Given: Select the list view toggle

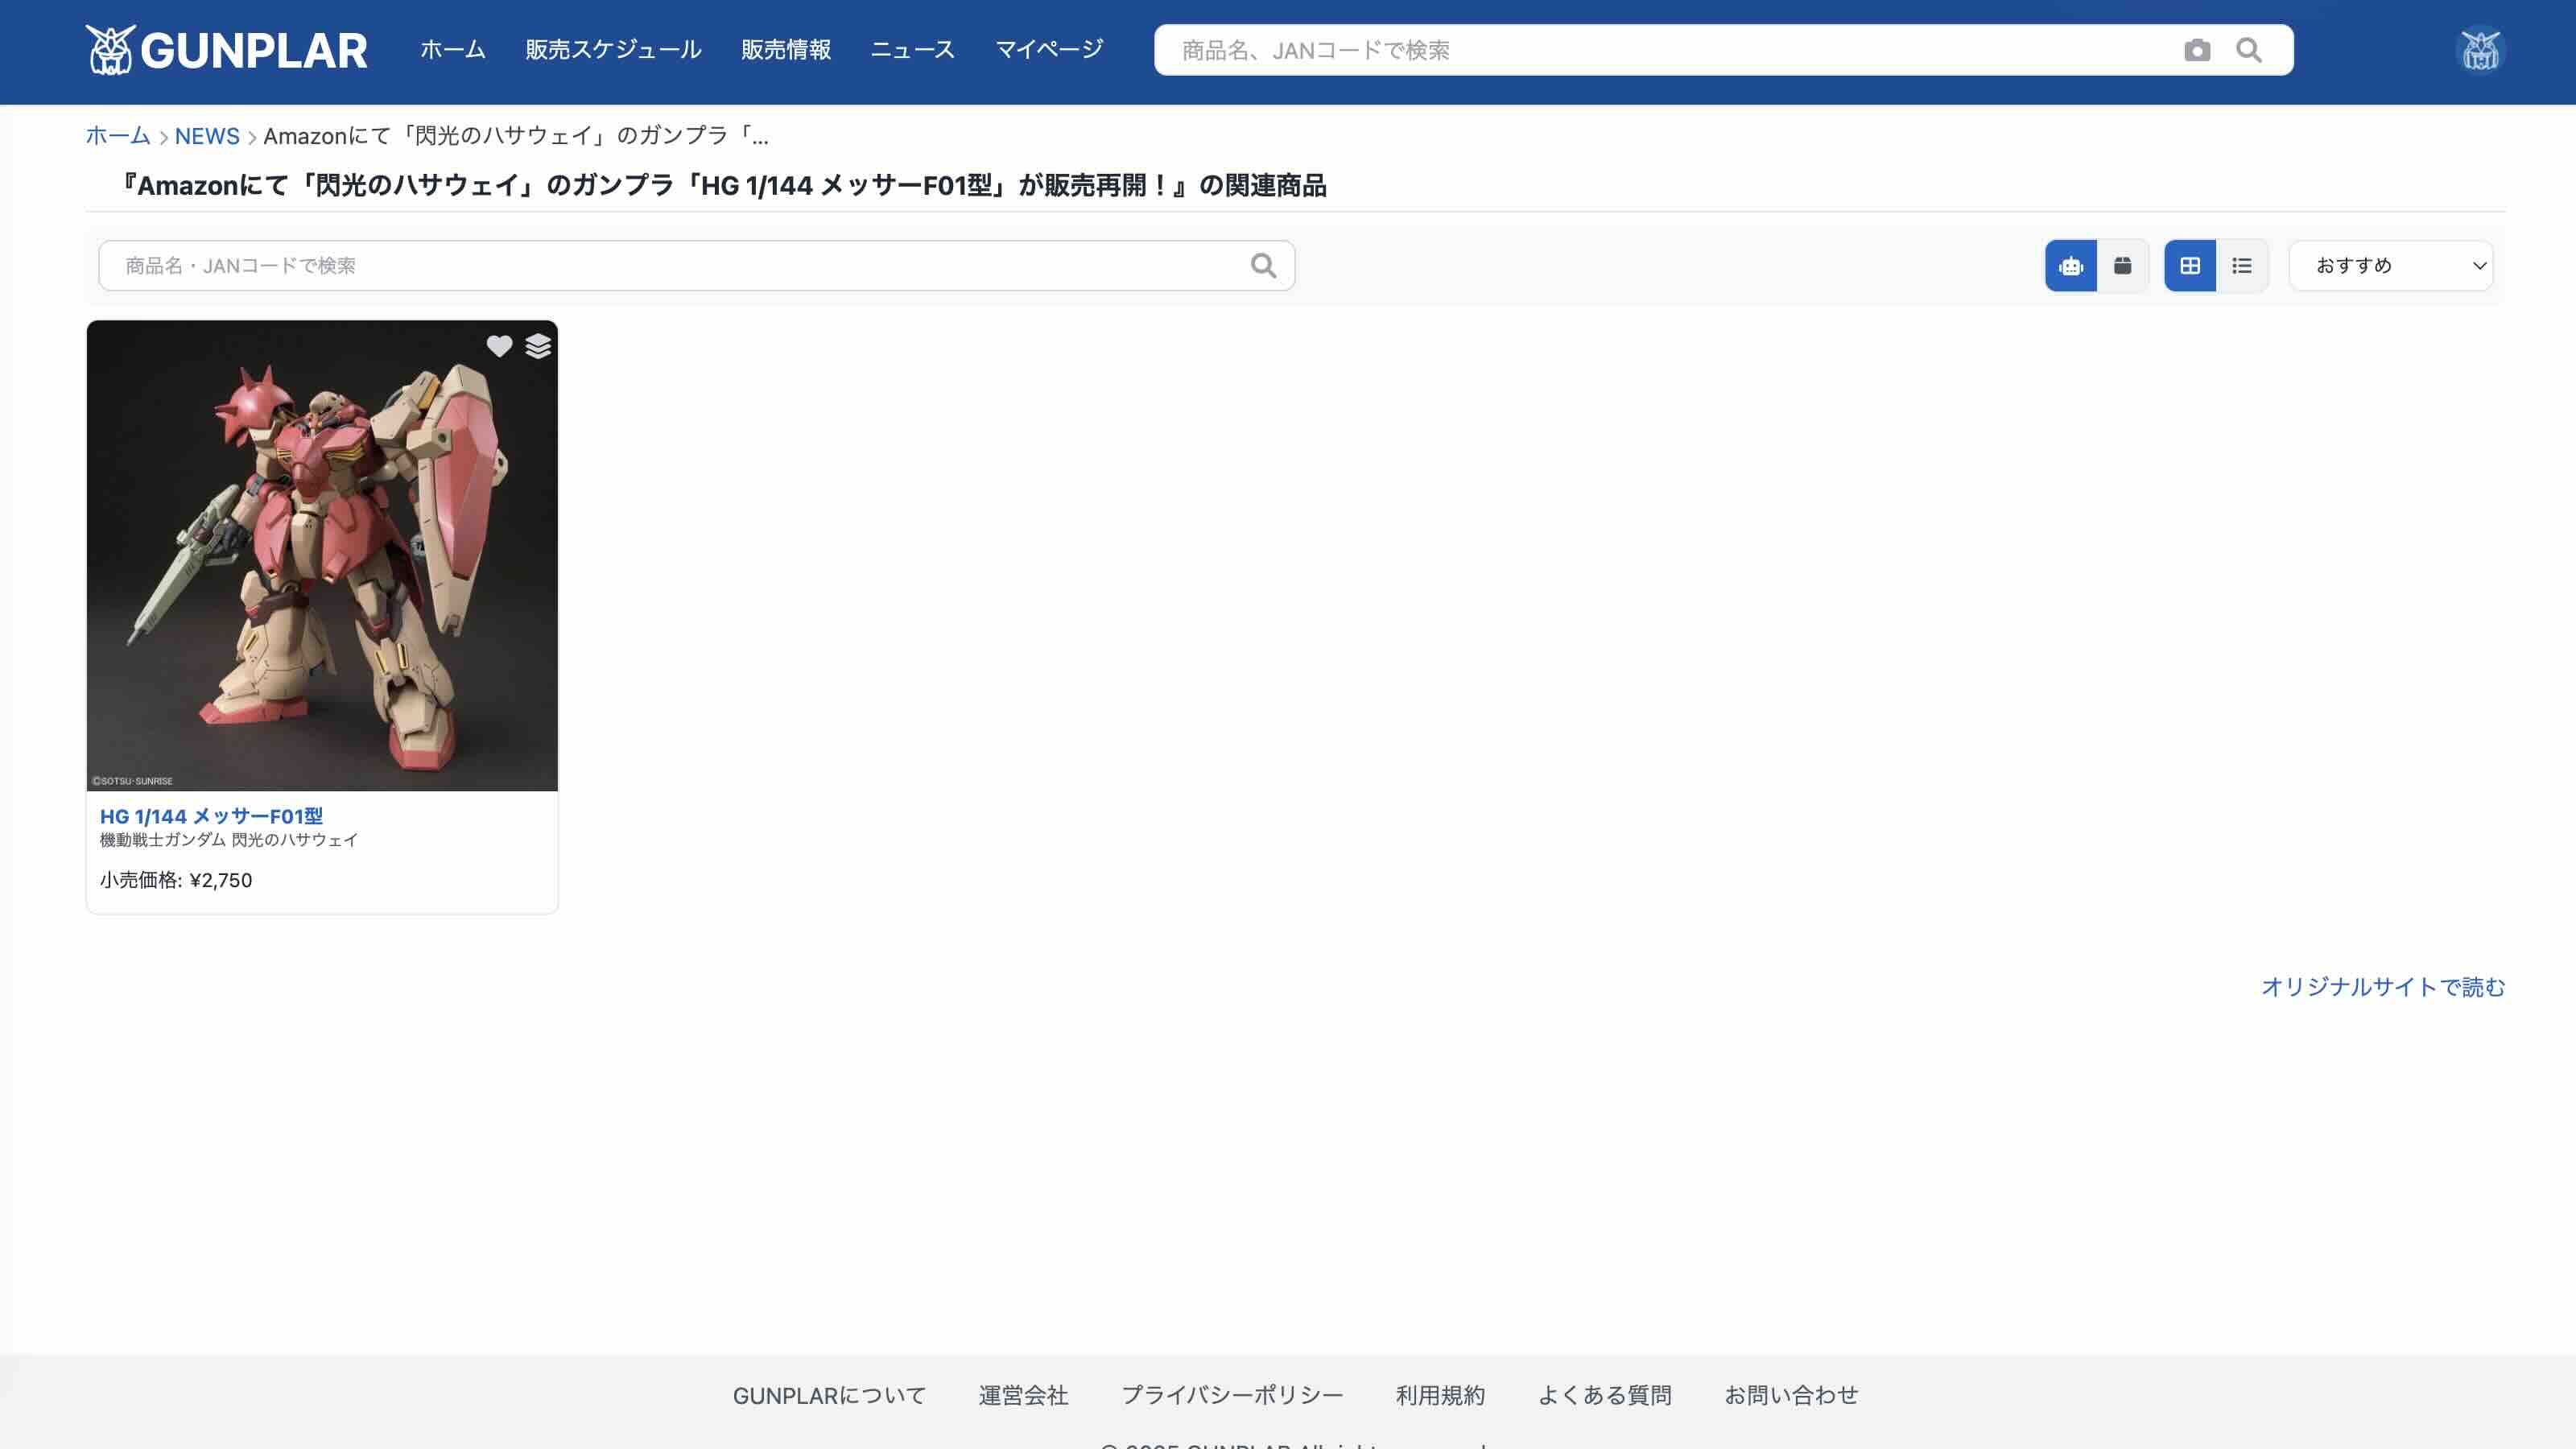Looking at the screenshot, I should [2242, 266].
